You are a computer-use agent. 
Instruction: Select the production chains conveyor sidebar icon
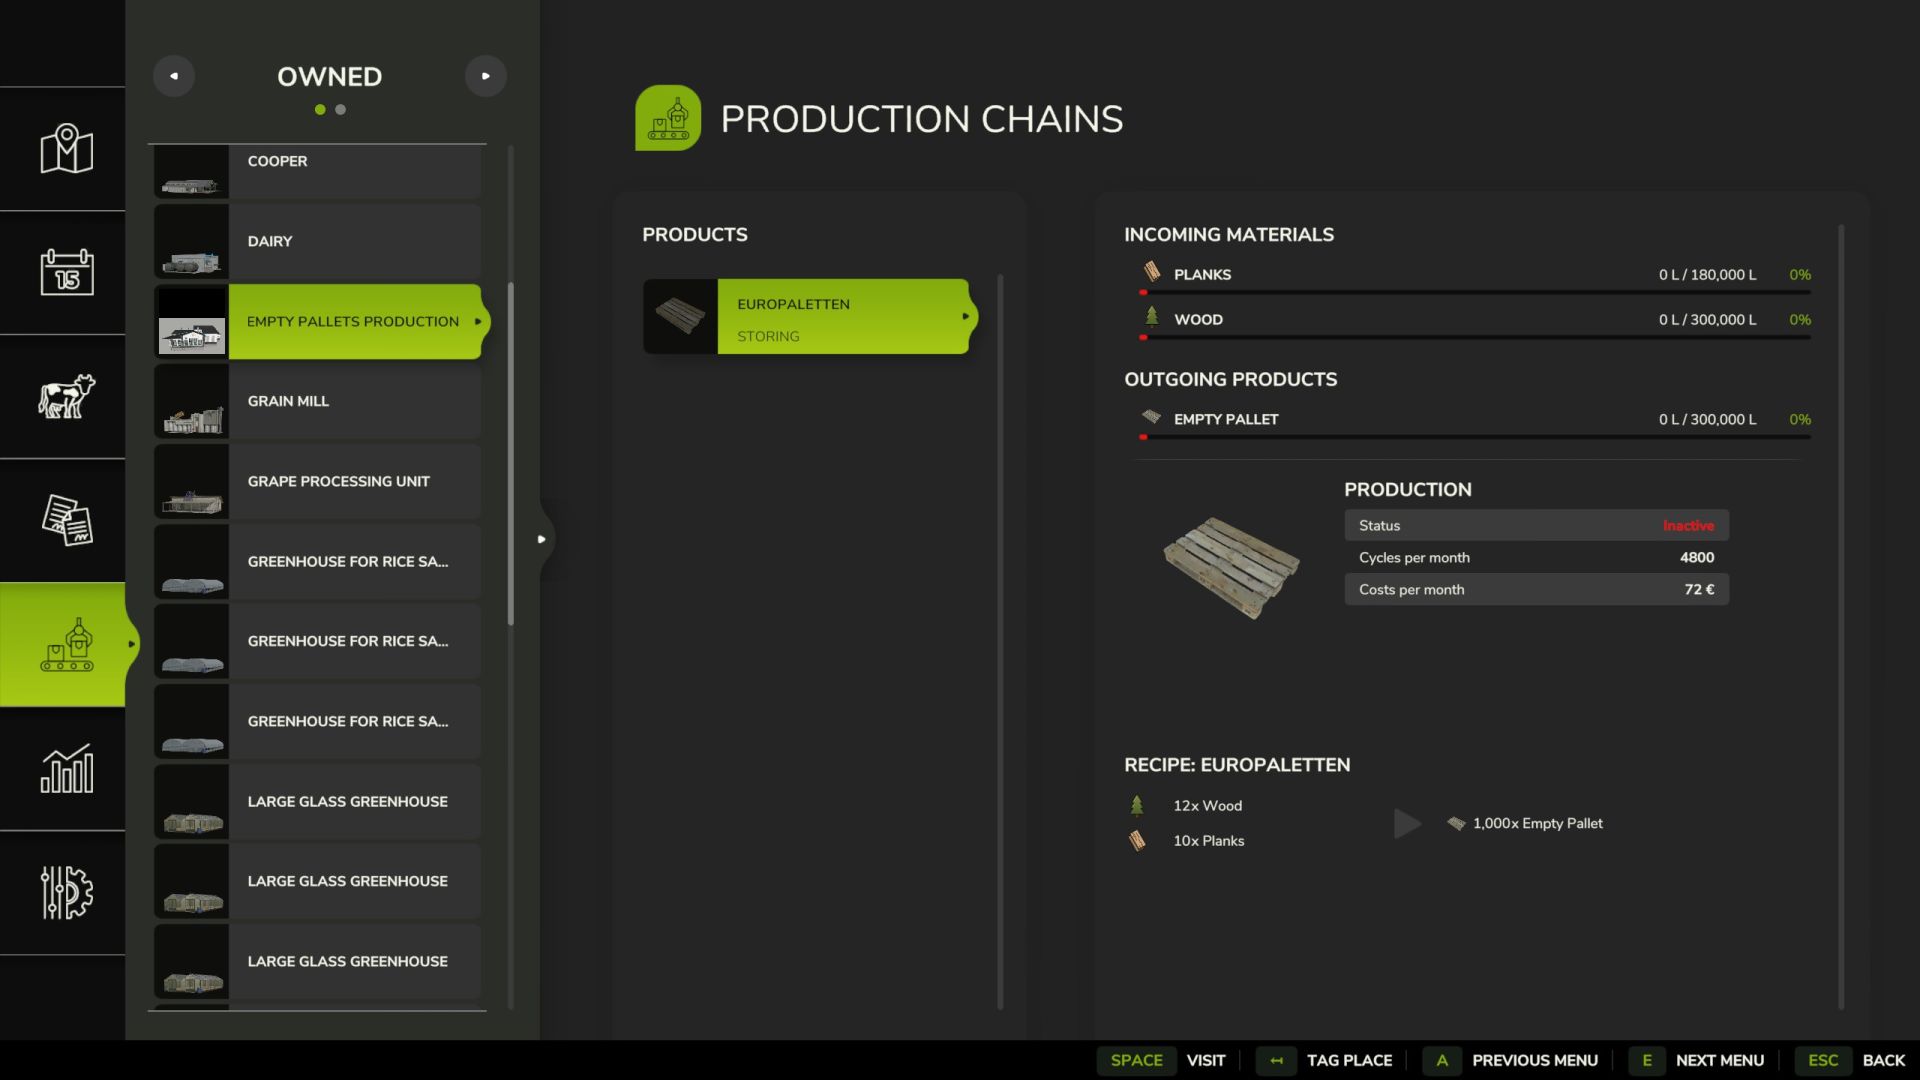pos(66,645)
